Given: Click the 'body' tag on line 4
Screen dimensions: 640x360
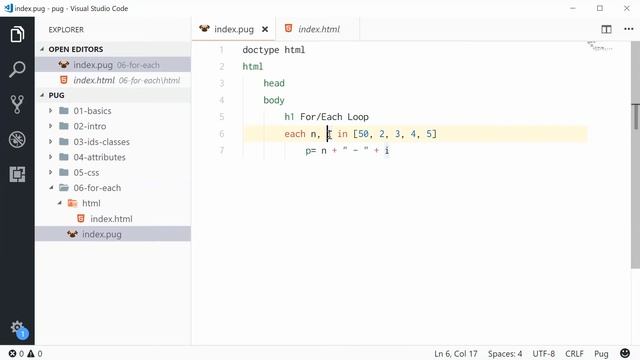Looking at the screenshot, I should [x=274, y=100].
